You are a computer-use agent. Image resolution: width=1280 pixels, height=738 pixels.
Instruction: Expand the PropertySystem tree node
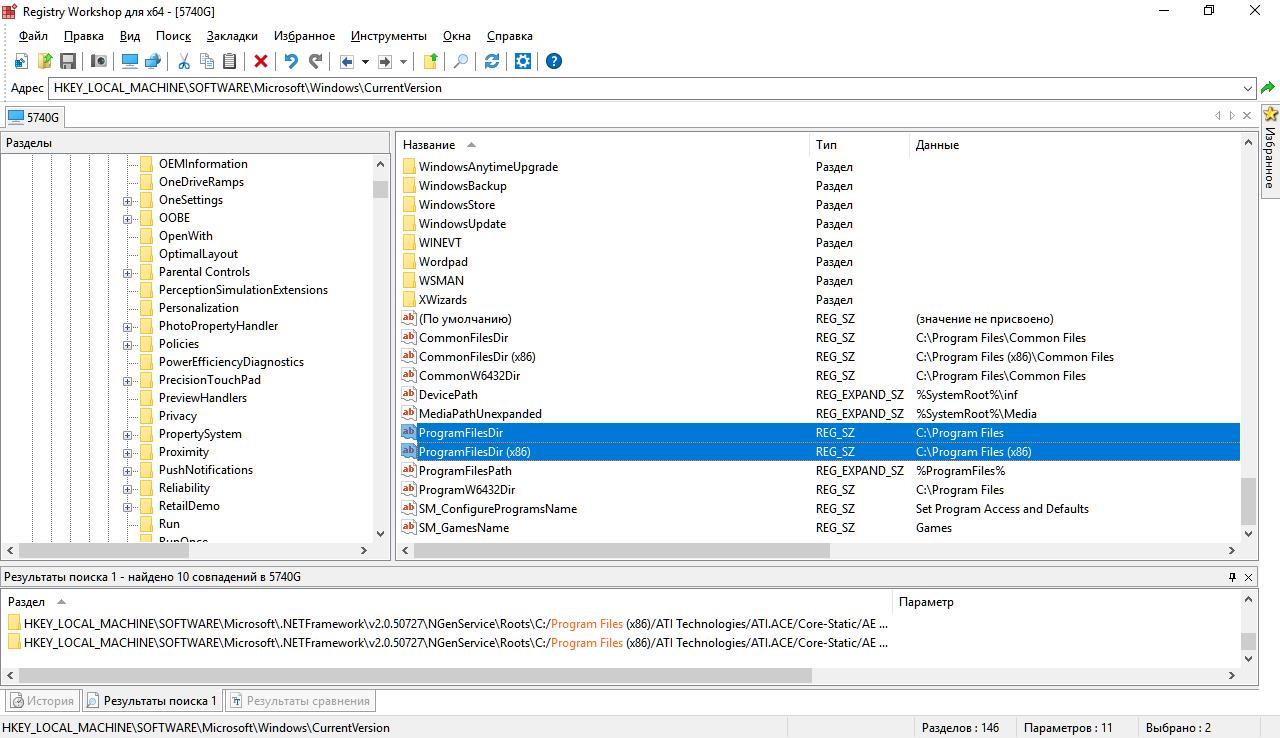tap(128, 434)
